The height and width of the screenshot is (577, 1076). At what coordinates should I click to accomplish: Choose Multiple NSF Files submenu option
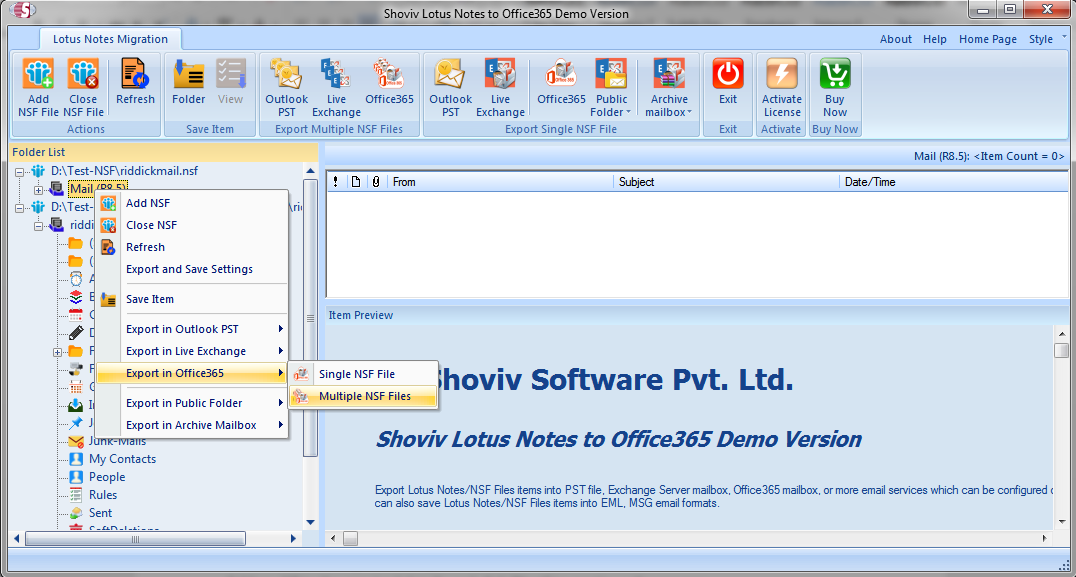pos(363,397)
